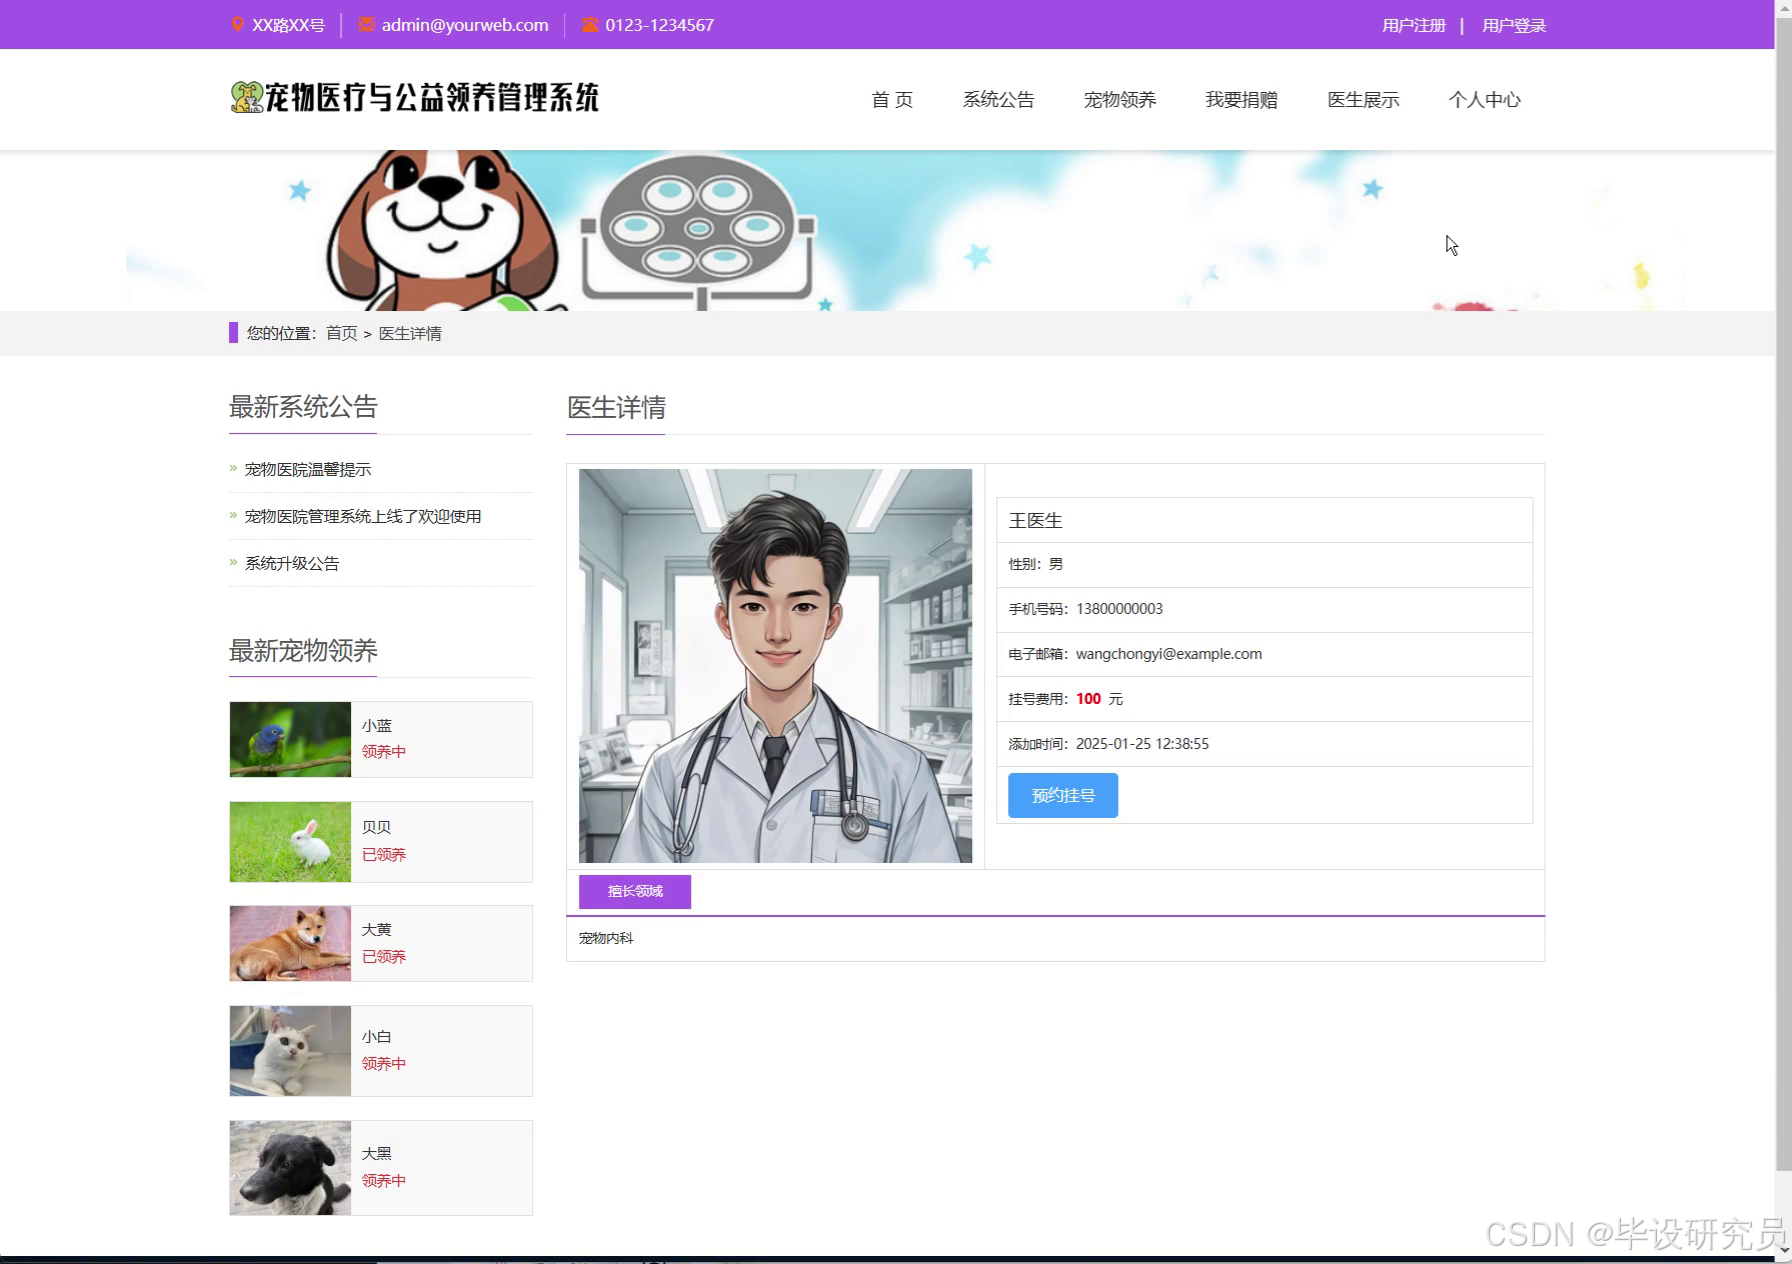The height and width of the screenshot is (1264, 1792).
Task: Open 个人中心 navigation item
Action: click(x=1484, y=99)
